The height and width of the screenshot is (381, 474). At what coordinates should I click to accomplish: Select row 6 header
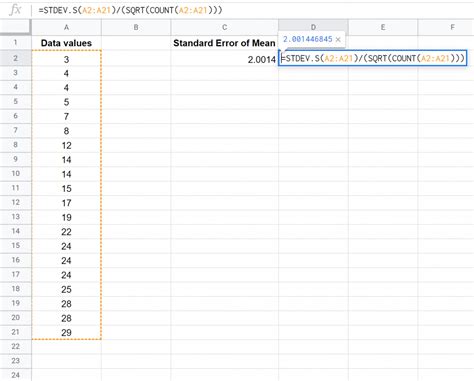(x=15, y=116)
